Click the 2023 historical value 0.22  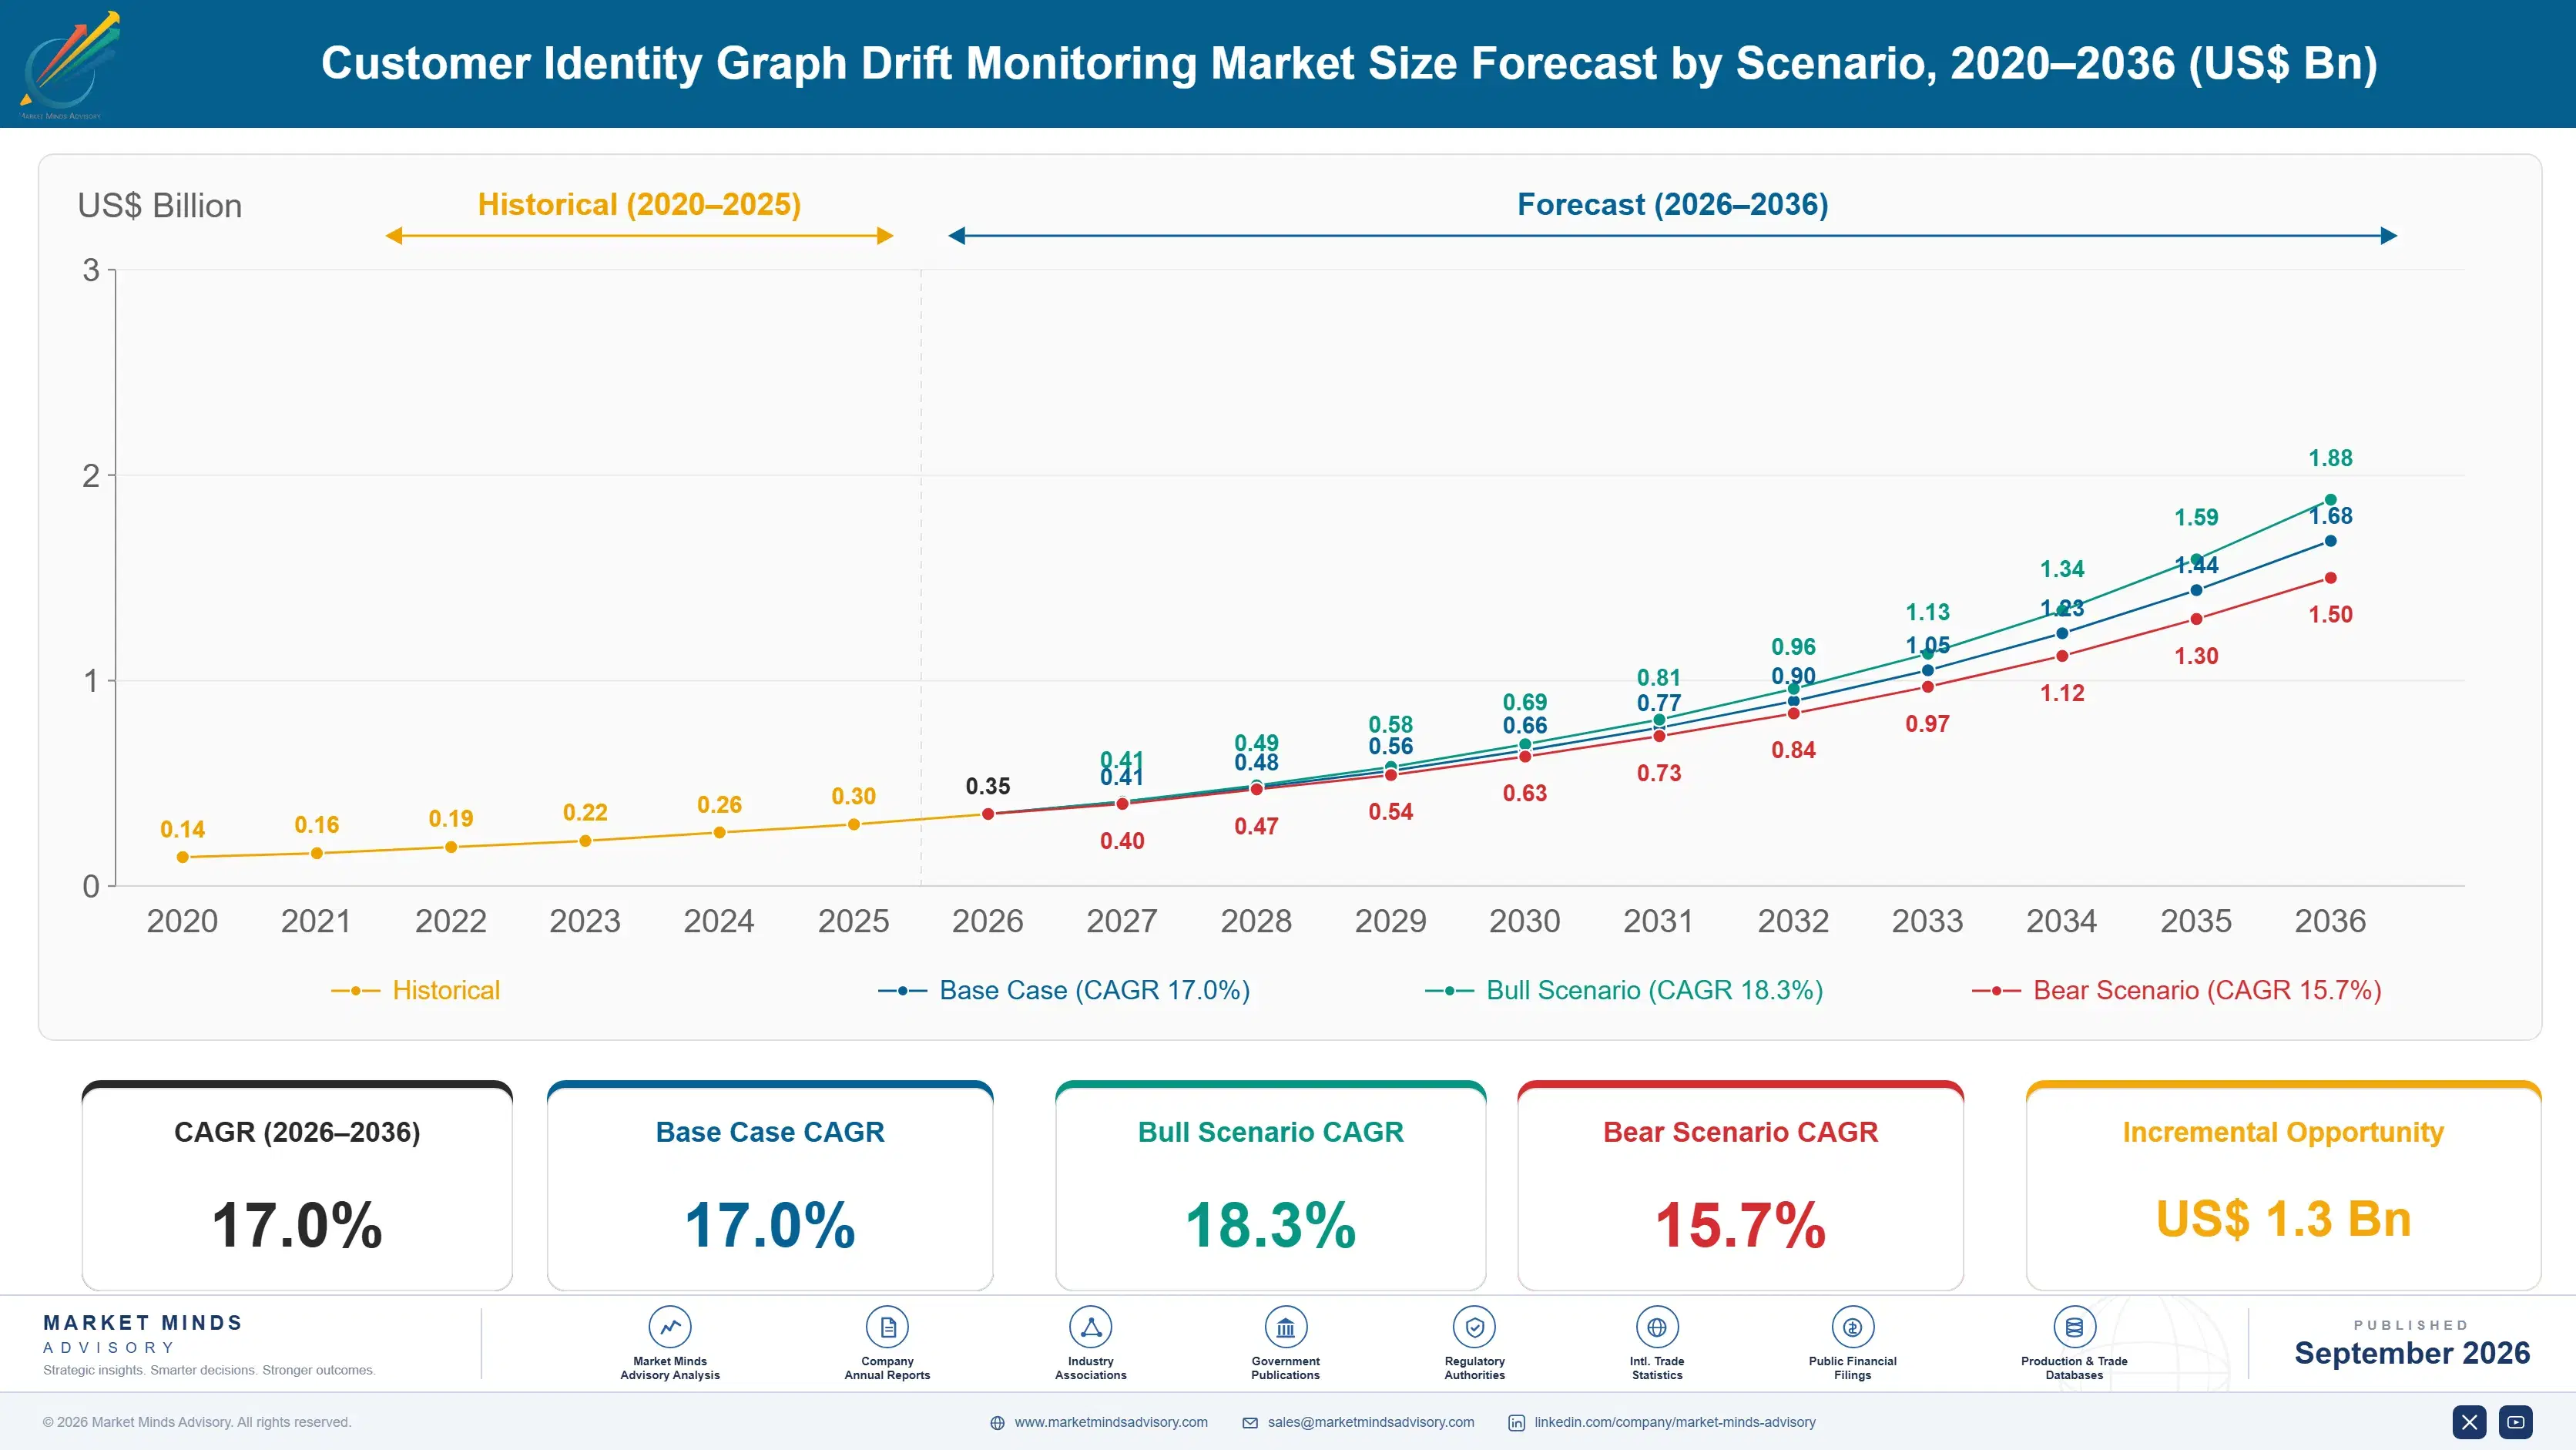click(585, 812)
